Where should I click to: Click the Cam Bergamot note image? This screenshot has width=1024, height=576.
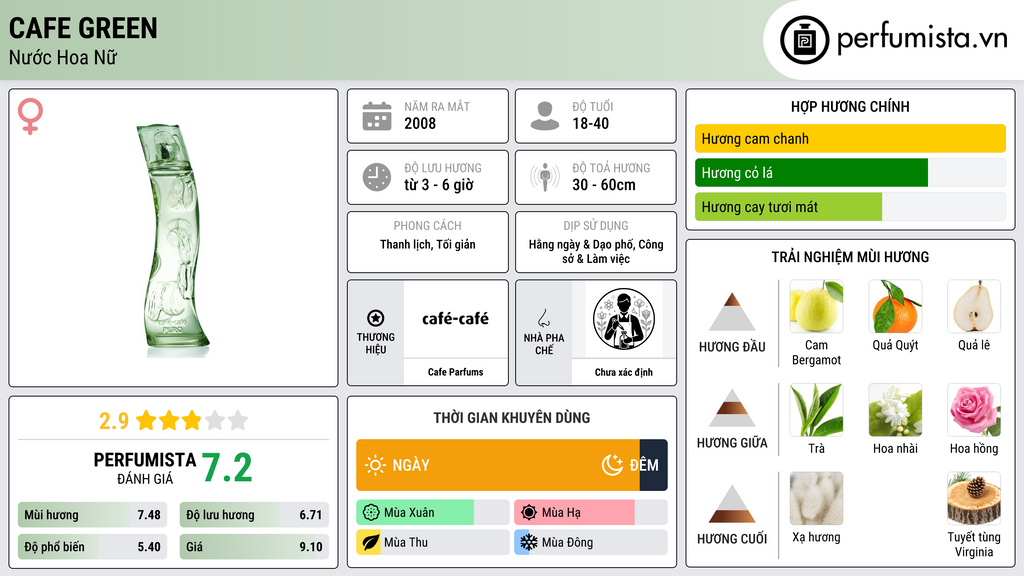click(x=816, y=306)
